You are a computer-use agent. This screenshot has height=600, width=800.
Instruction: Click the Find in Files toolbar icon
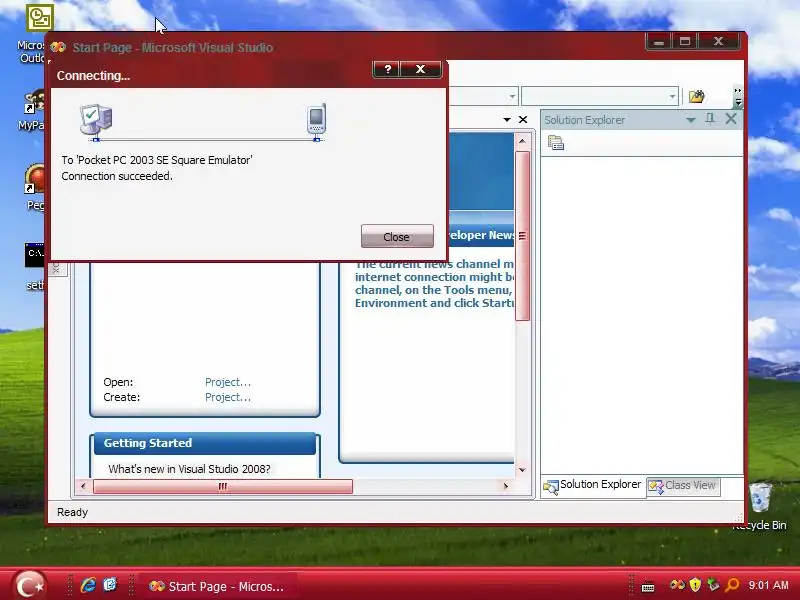696,96
